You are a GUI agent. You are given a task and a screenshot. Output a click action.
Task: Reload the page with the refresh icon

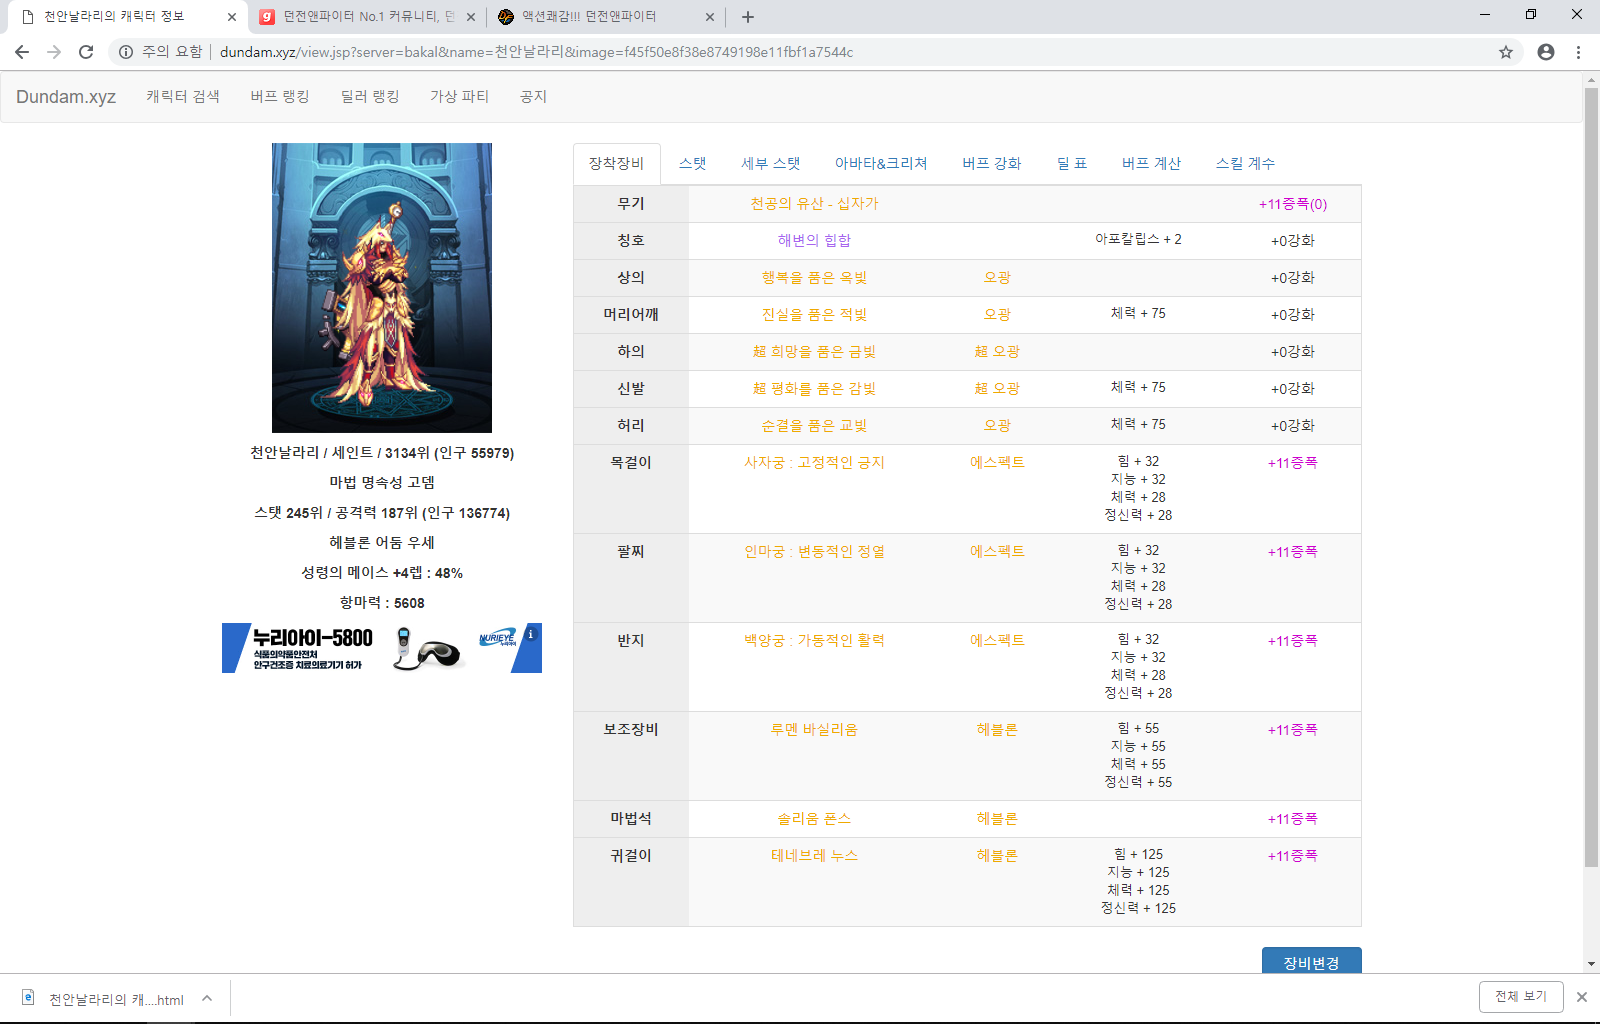tap(86, 52)
